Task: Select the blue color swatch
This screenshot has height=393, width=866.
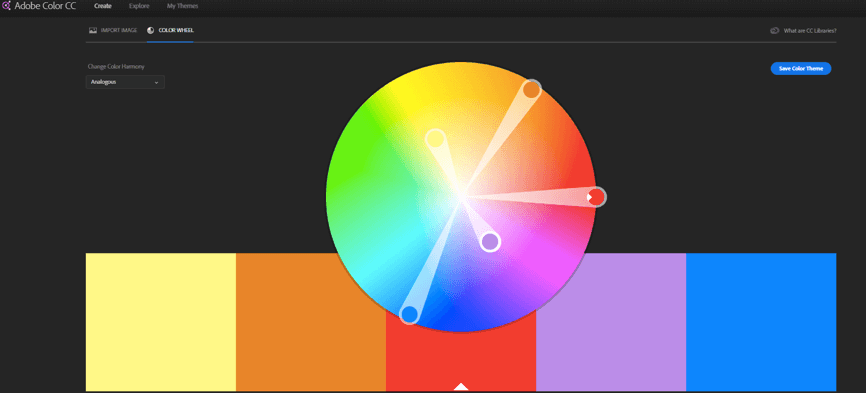Action: pos(761,322)
